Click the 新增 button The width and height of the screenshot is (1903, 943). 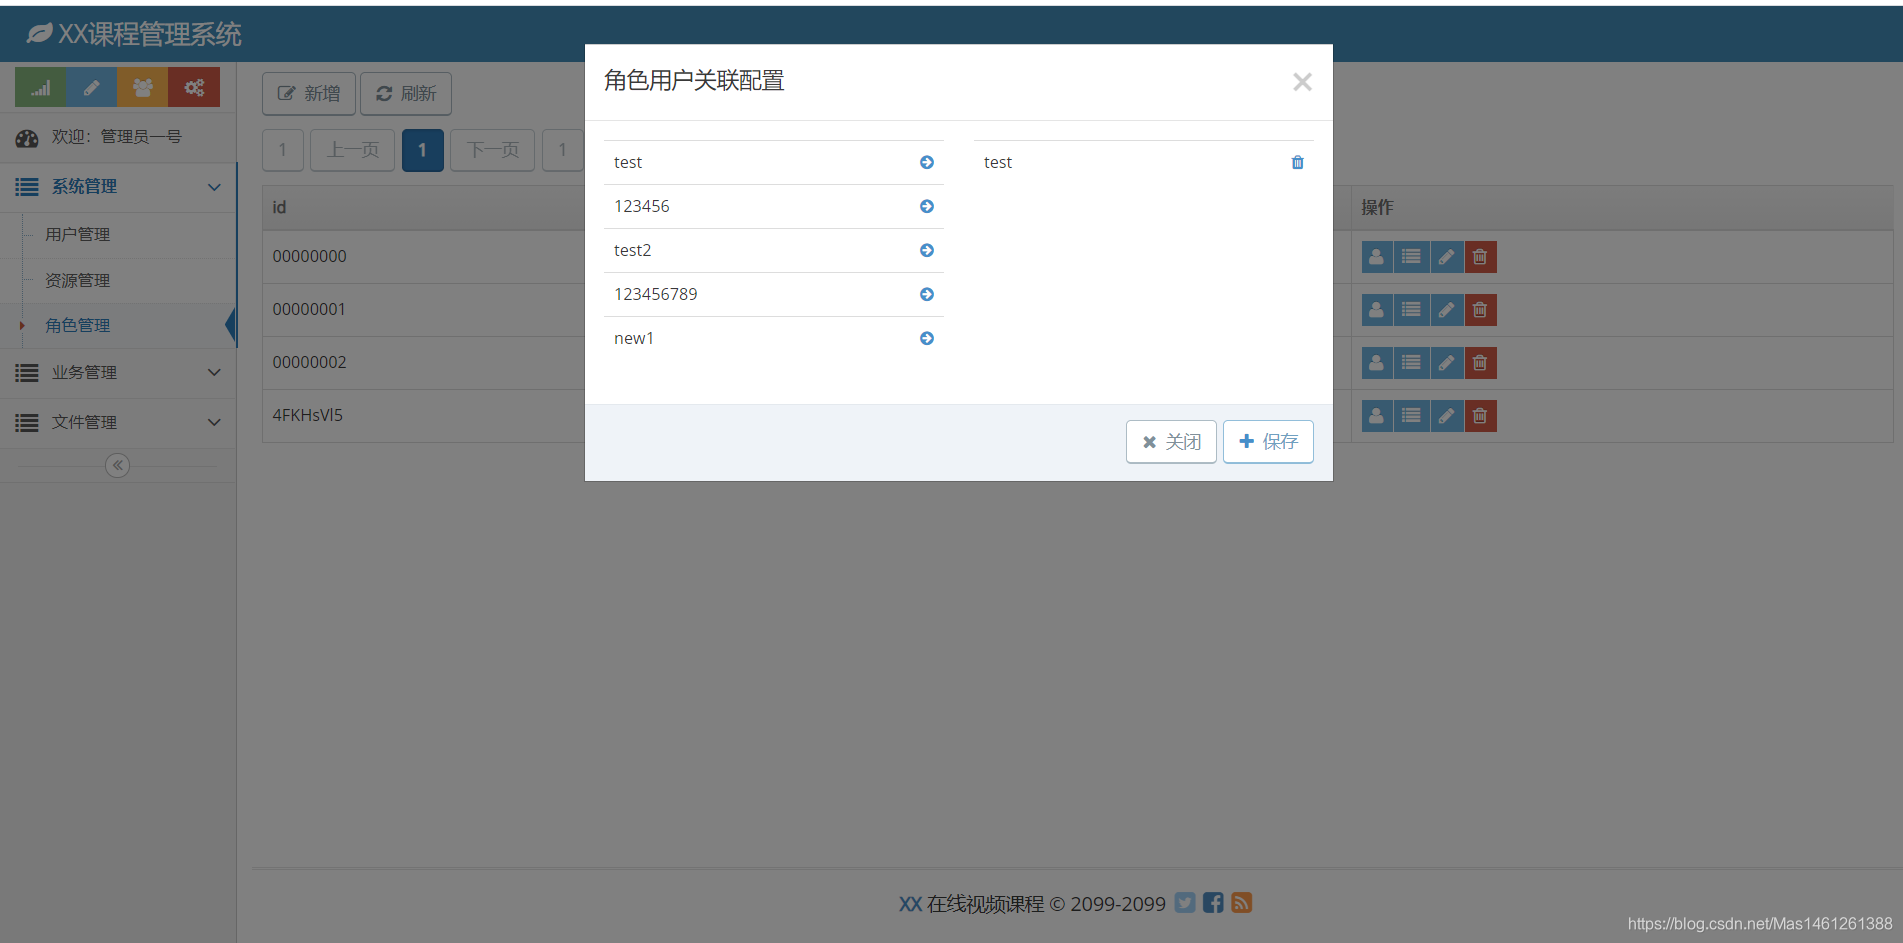(x=309, y=93)
